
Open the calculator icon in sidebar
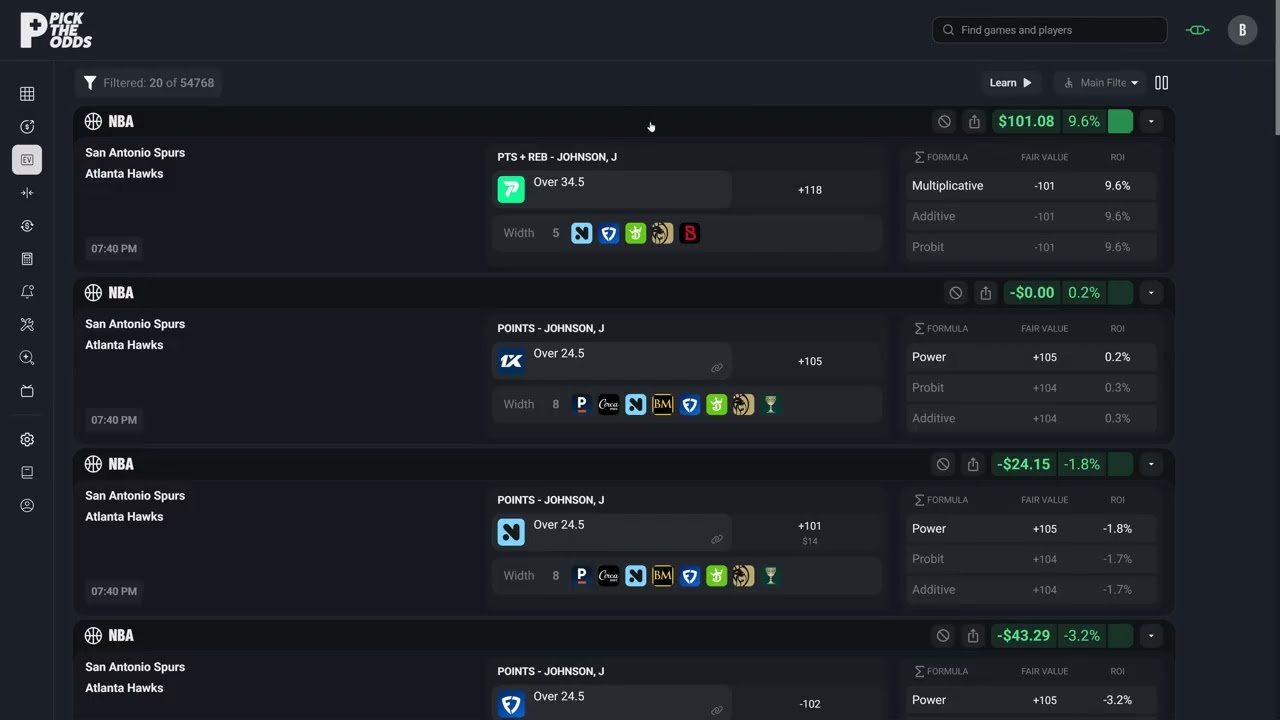coord(27,259)
